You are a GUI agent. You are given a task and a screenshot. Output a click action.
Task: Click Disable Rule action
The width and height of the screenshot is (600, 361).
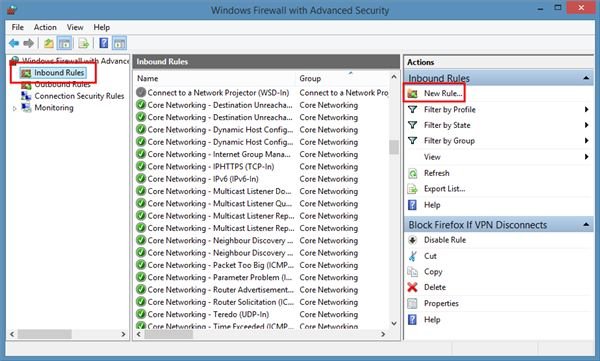pos(445,240)
